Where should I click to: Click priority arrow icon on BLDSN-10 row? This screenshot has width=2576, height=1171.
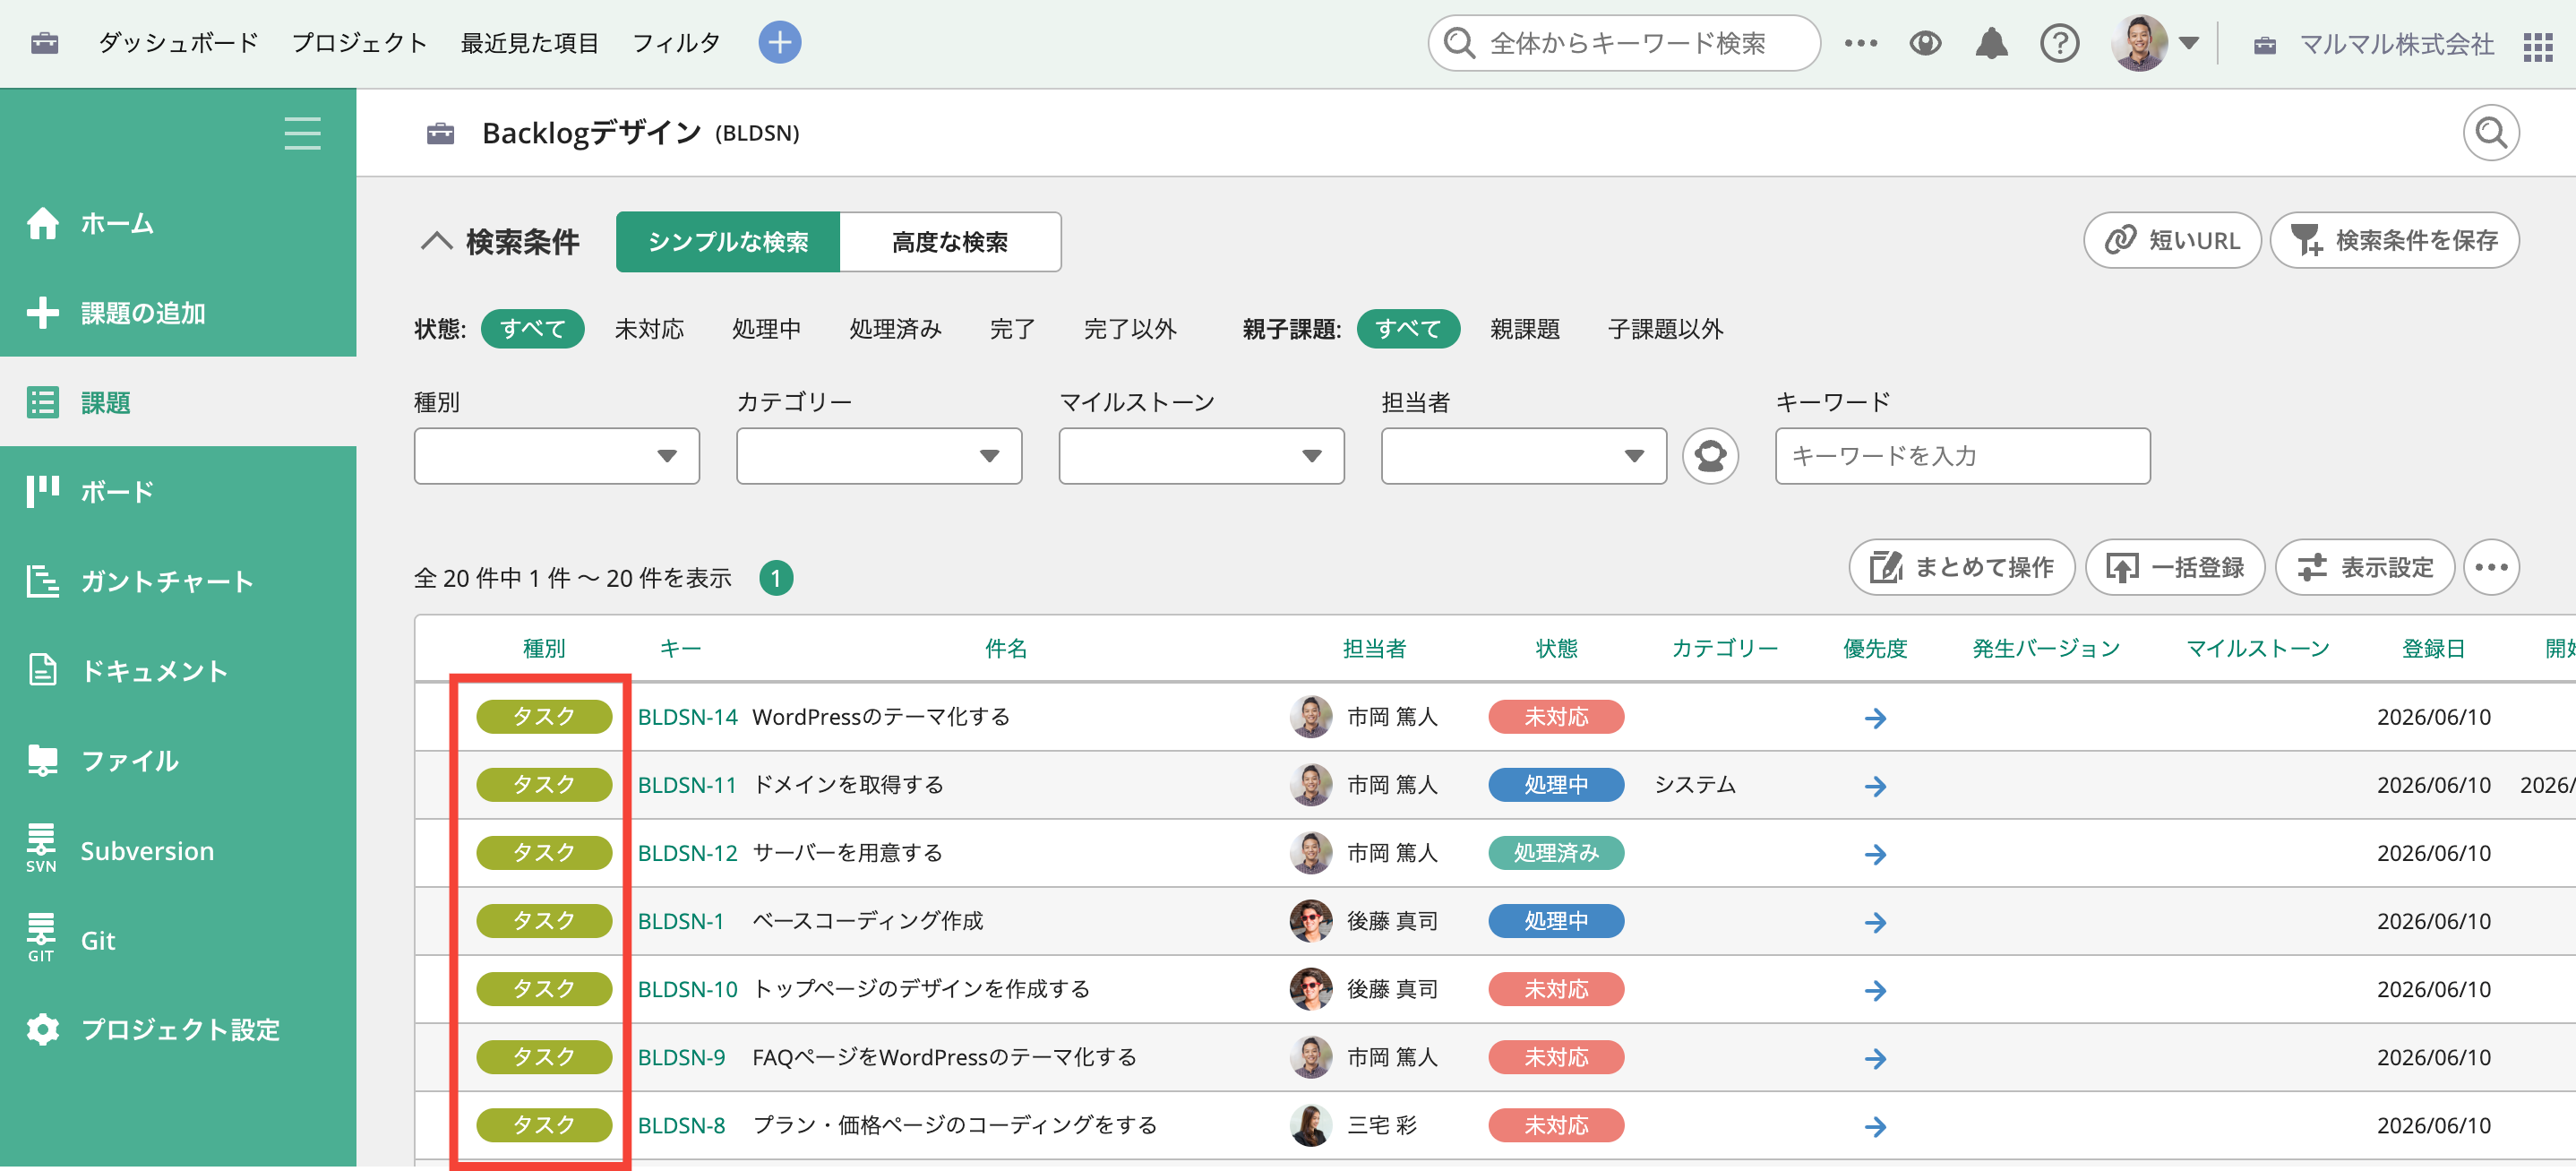pyautogui.click(x=1875, y=990)
